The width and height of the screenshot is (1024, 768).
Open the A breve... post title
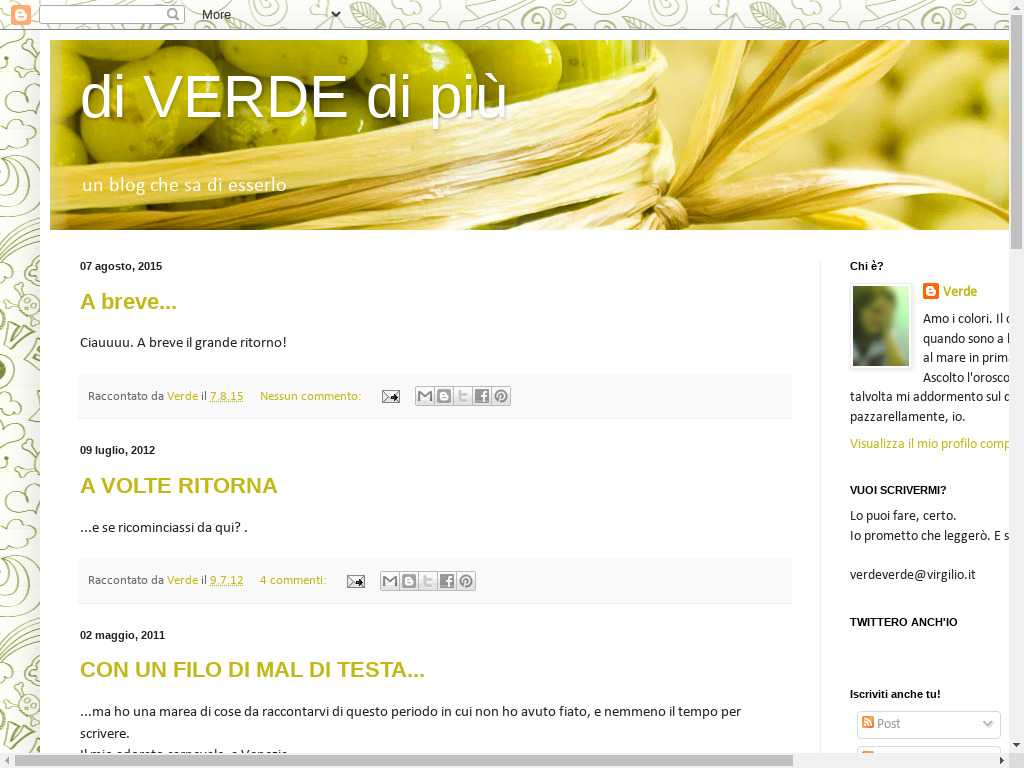pos(128,302)
